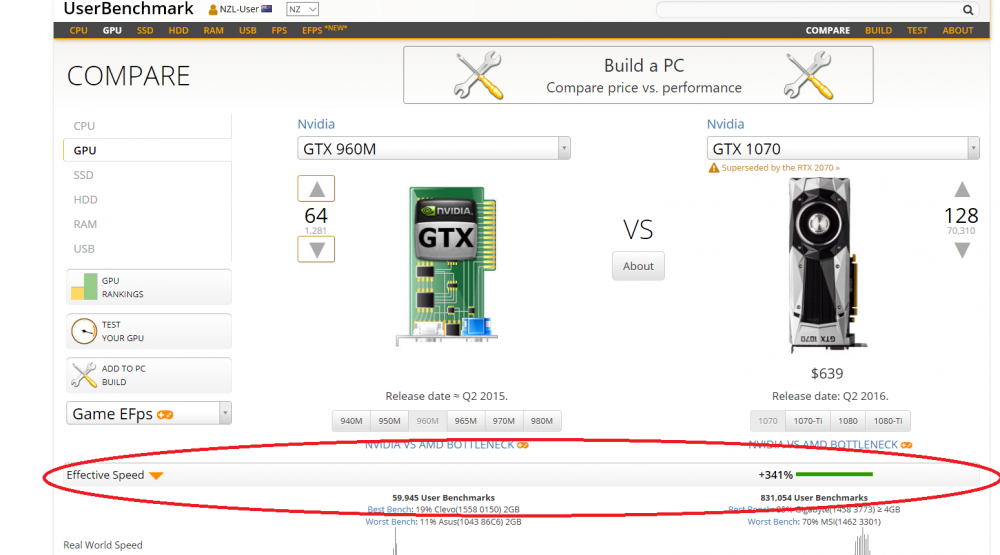This screenshot has height=555, width=1000.
Task: Click the upvote arrow for GTX 960M
Action: (x=316, y=189)
